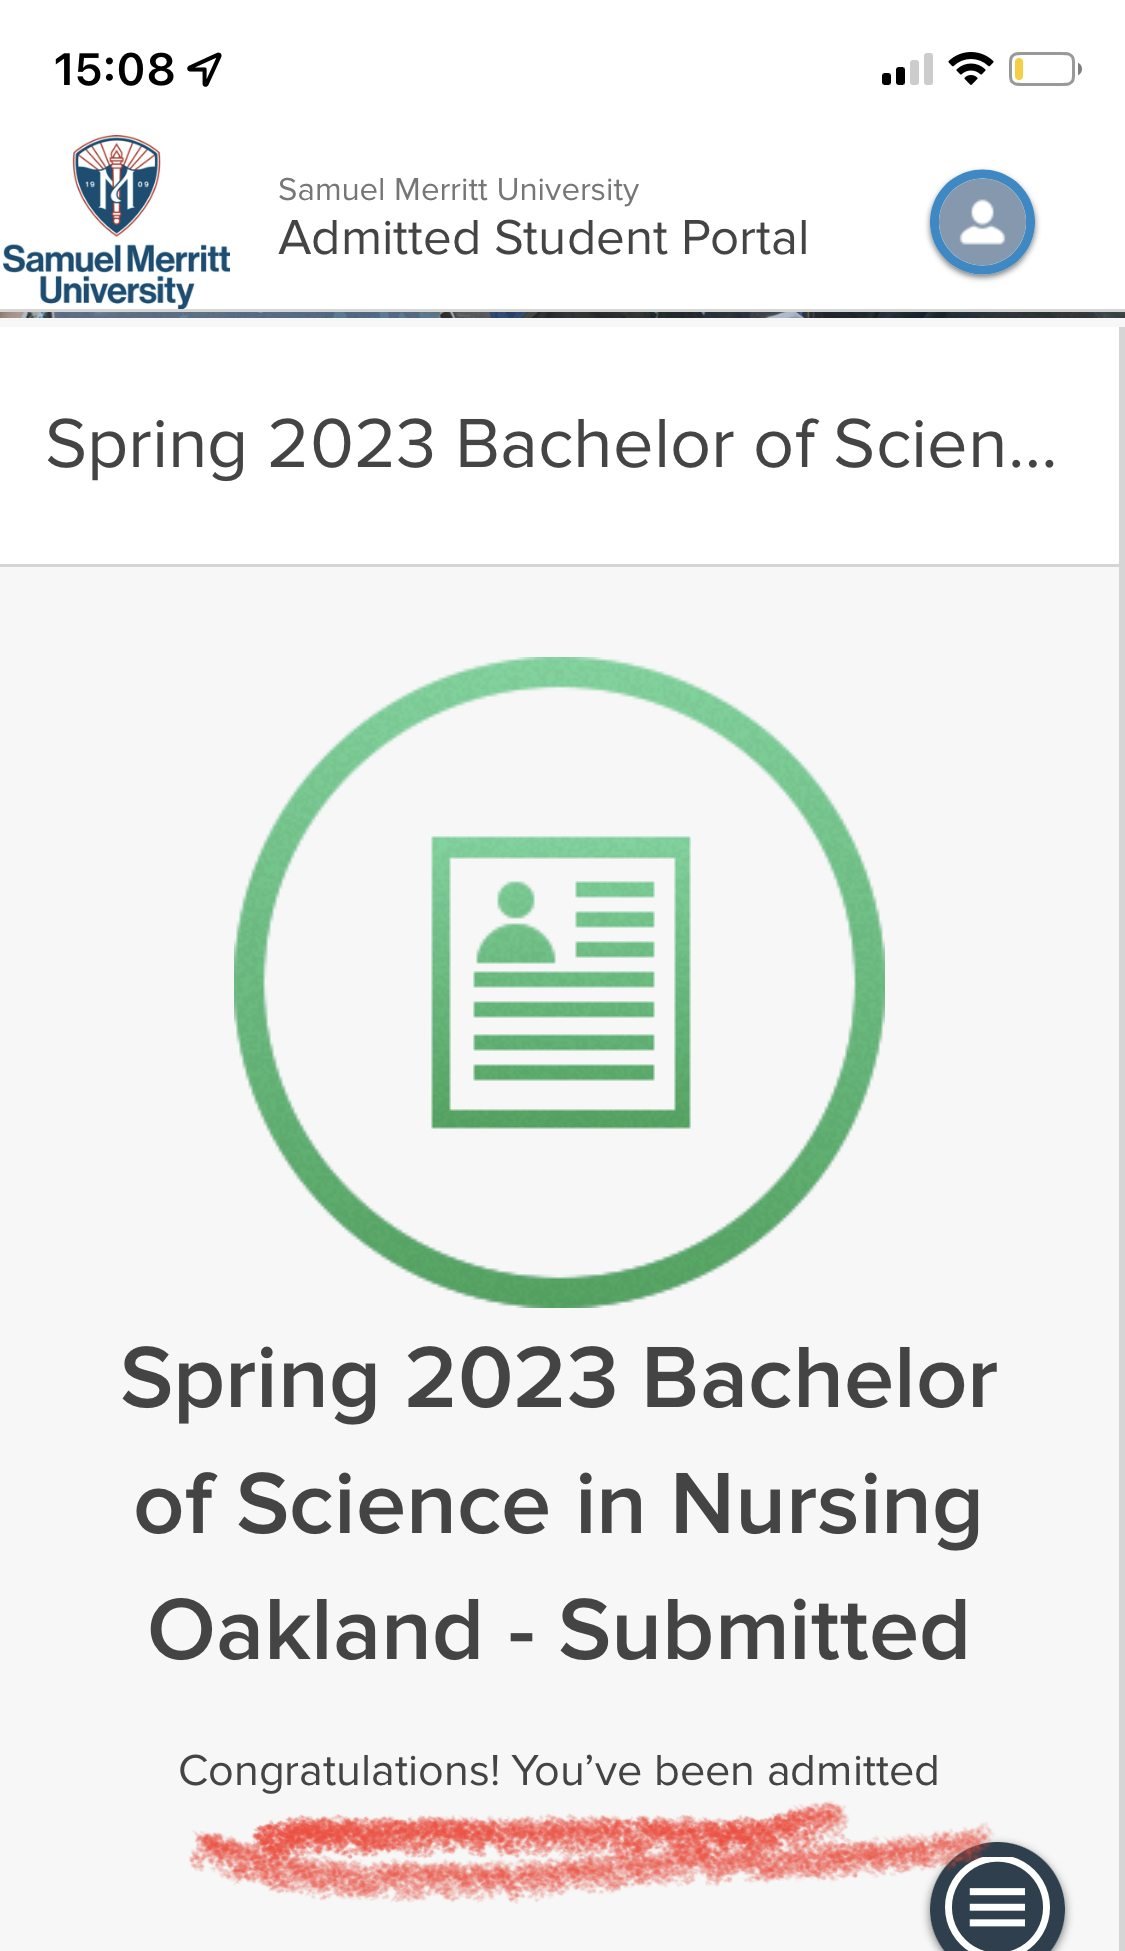Viewport: 1125px width, 1951px height.
Task: Click the red scribbled-out text line
Action: click(x=590, y=1850)
